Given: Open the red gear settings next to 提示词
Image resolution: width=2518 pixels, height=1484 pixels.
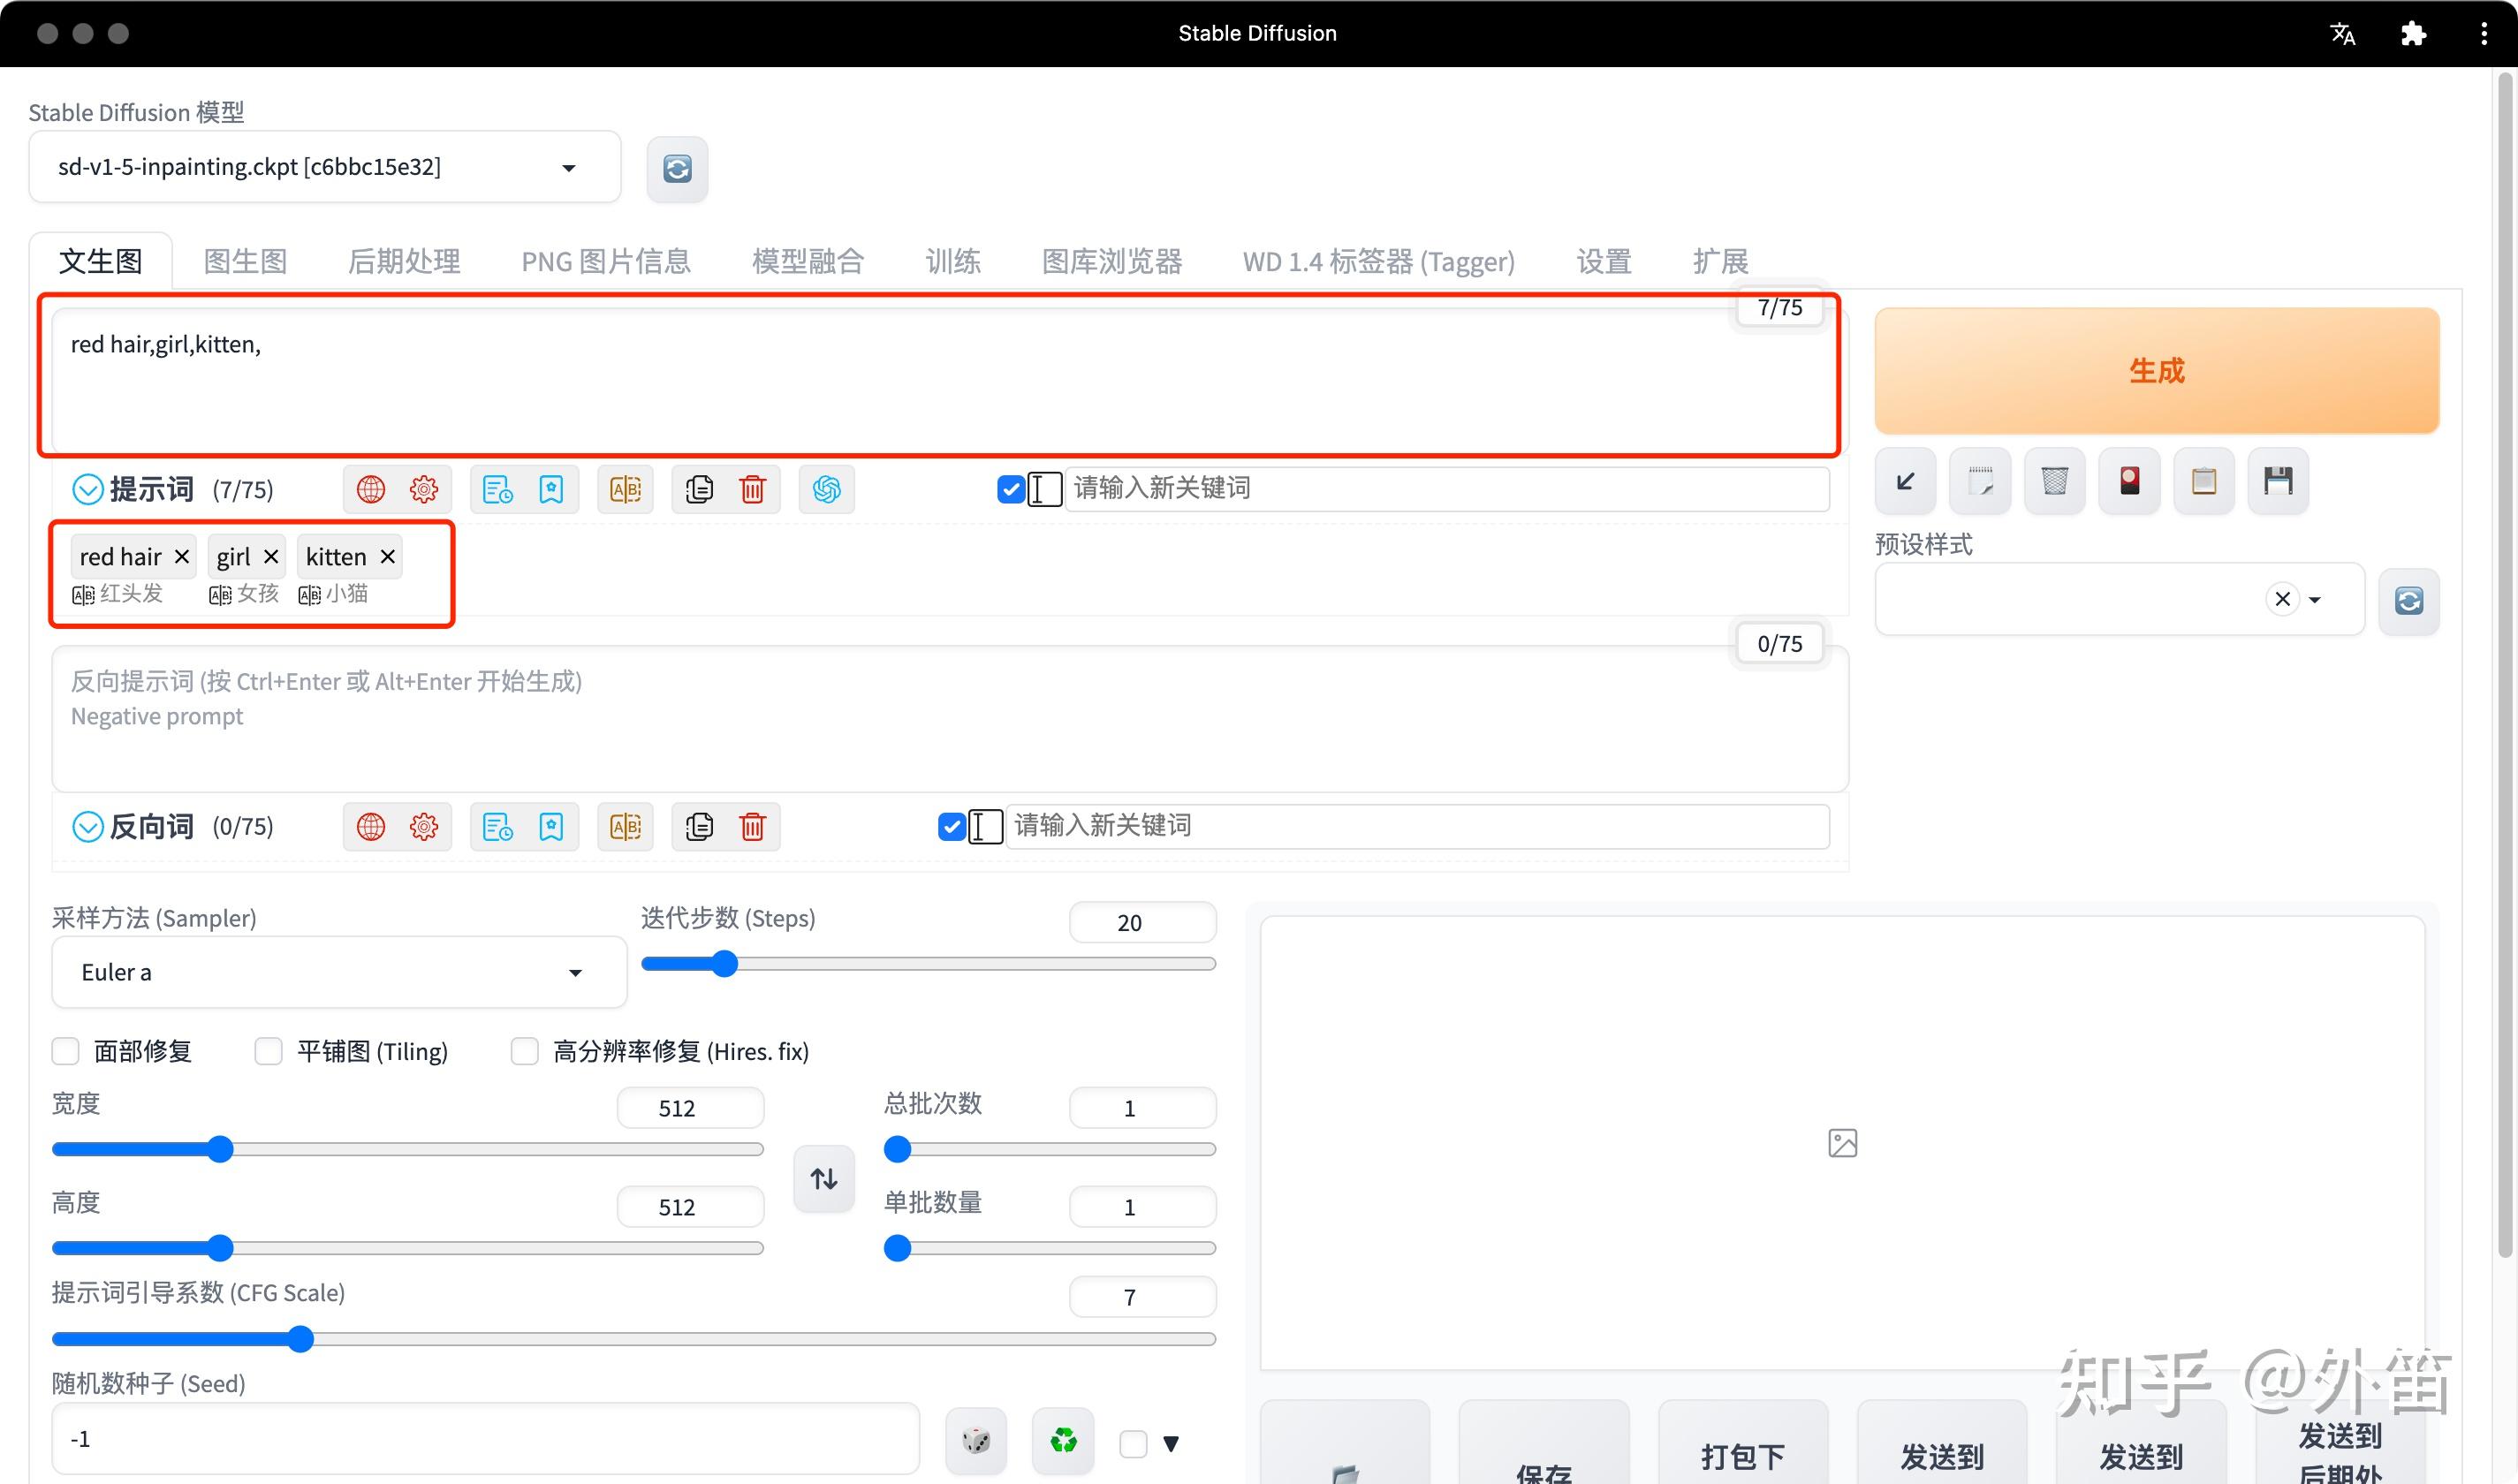Looking at the screenshot, I should coord(423,489).
